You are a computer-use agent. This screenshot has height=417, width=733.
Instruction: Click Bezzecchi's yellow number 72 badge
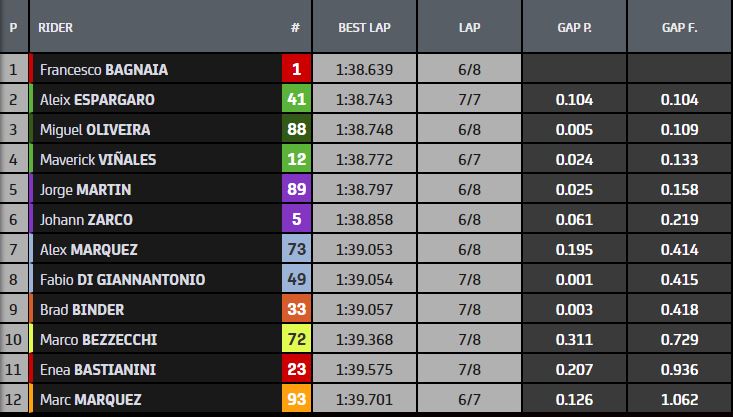tap(295, 340)
